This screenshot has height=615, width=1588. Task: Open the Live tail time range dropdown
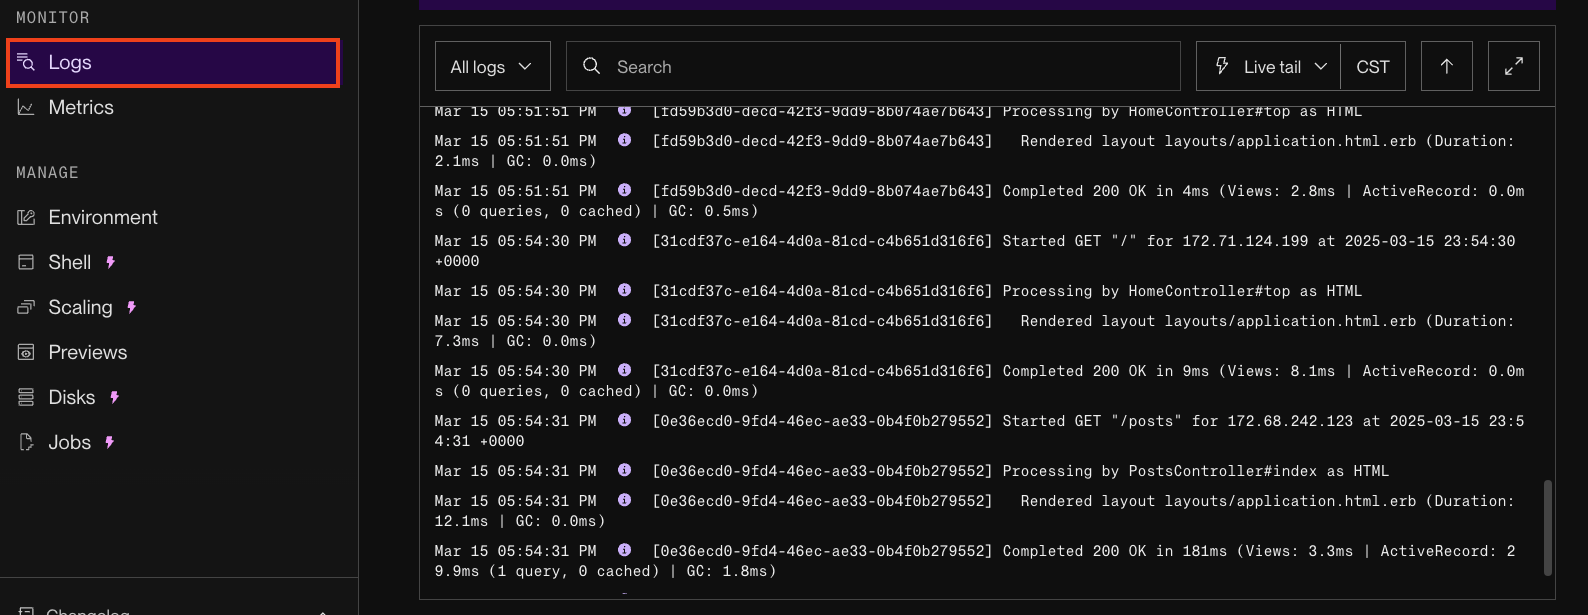tap(1268, 67)
